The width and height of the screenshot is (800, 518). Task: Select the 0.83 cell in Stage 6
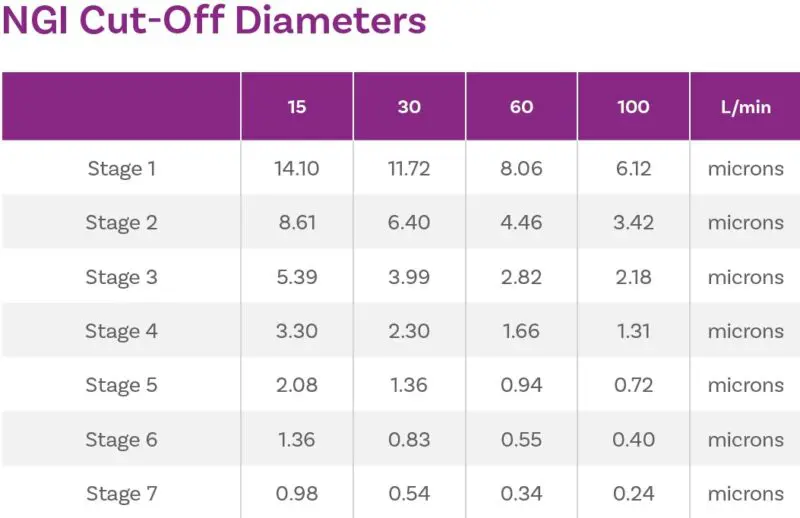(x=409, y=439)
